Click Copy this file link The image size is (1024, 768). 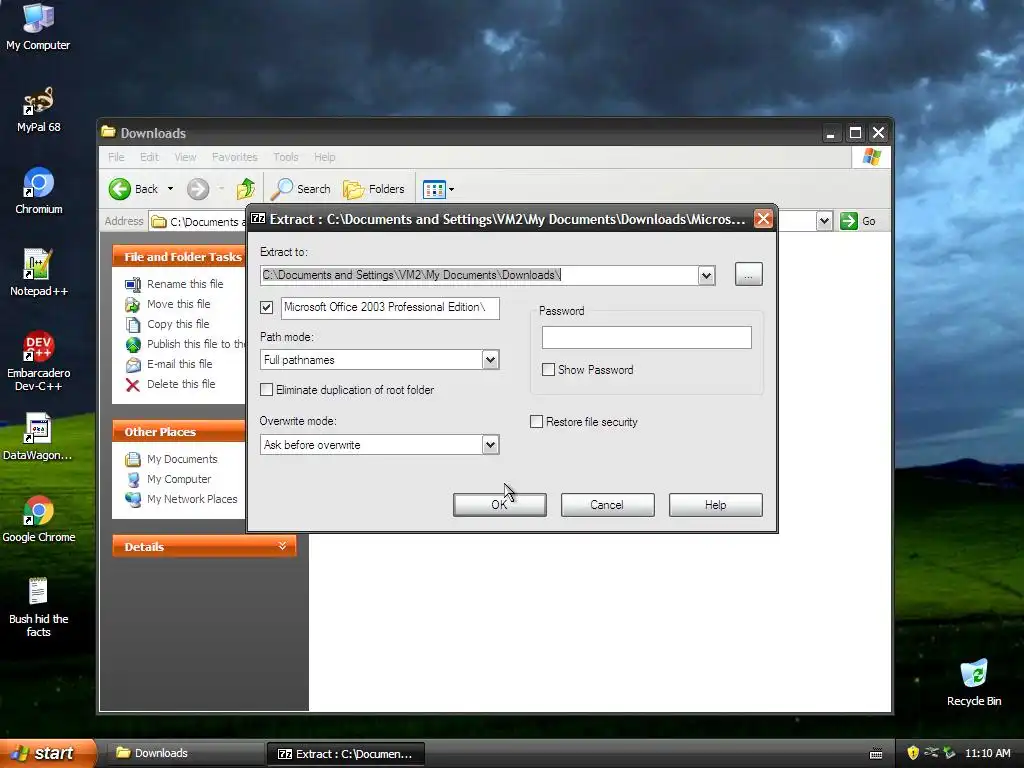178,324
